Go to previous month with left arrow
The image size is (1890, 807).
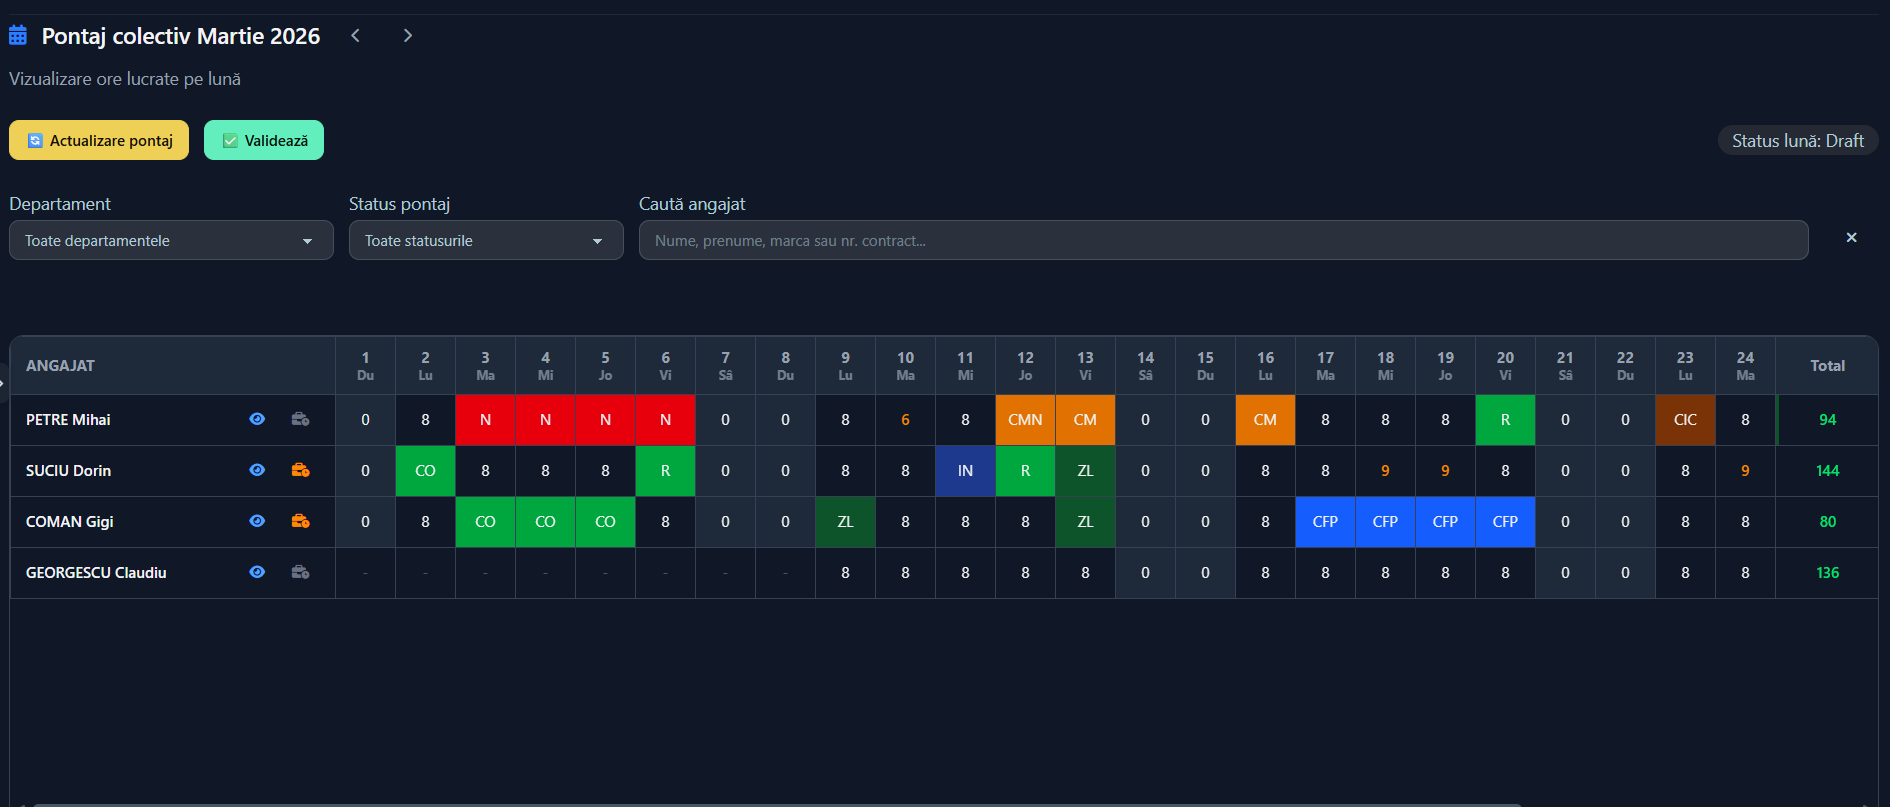click(x=355, y=36)
